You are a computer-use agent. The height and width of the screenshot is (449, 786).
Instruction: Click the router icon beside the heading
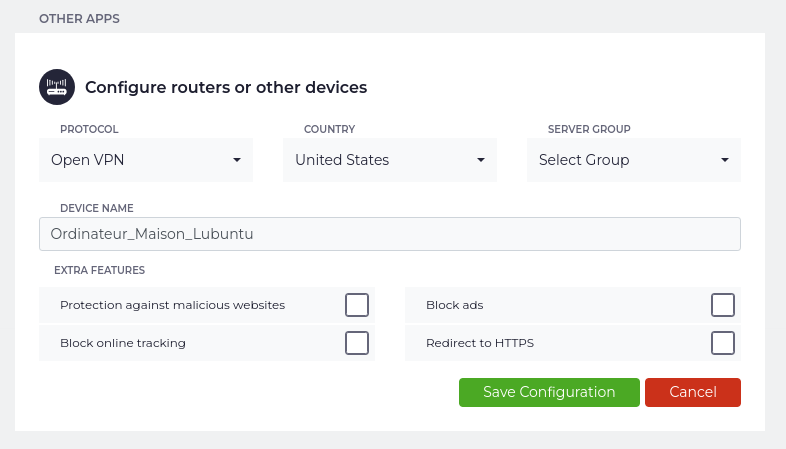[57, 87]
